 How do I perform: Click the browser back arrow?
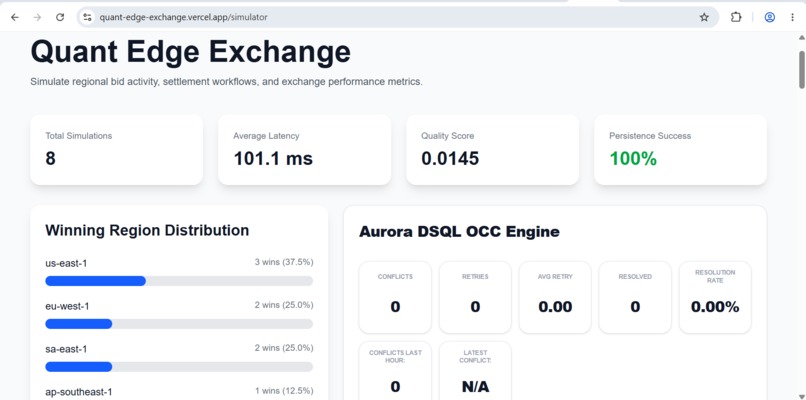(x=15, y=17)
